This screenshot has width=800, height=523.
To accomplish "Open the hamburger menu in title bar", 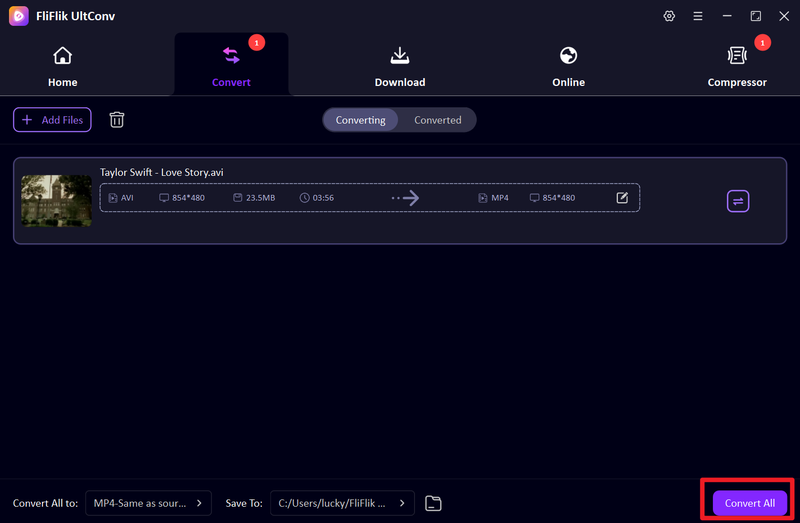I will pos(697,16).
